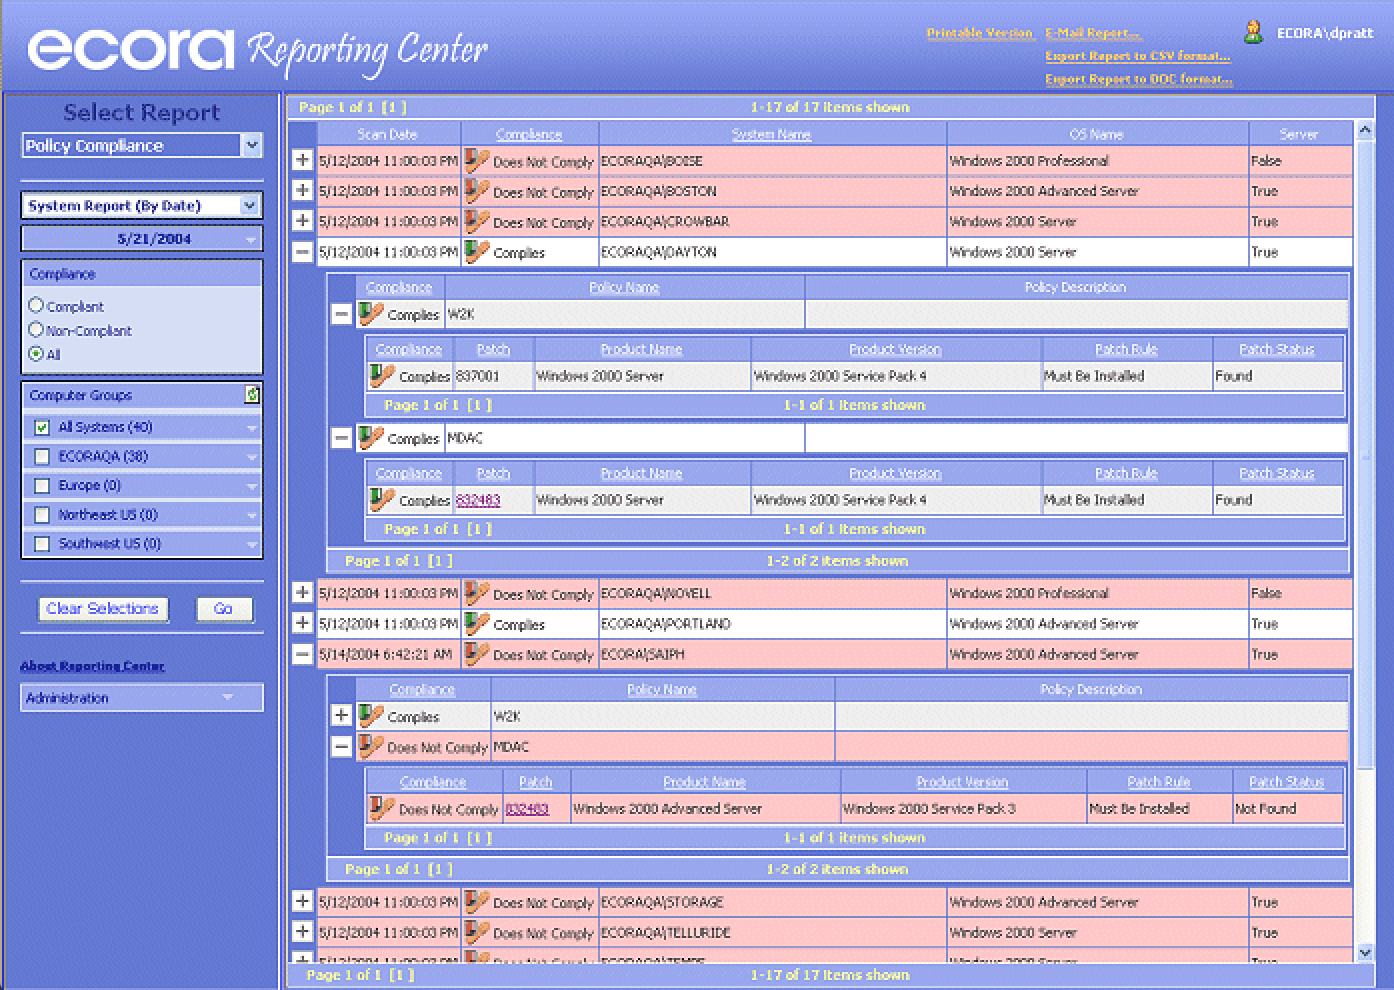Sort the SAIPH patch table by Product Version
Screen dimensions: 1394x990
pos(962,782)
